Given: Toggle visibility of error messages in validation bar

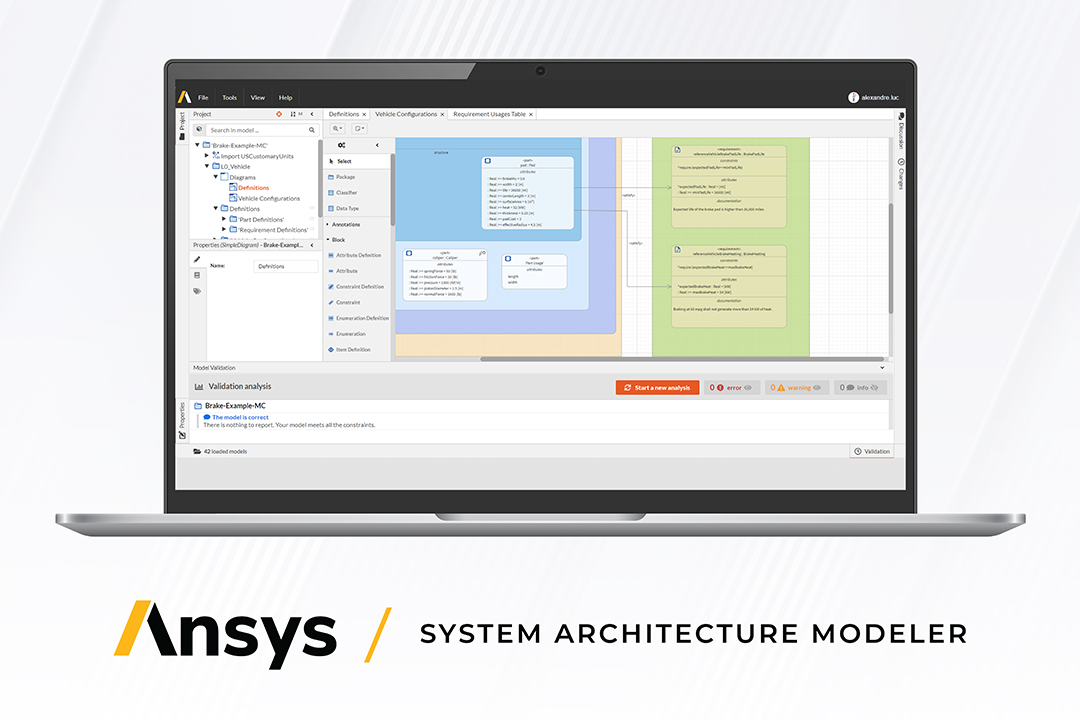Looking at the screenshot, I should [747, 387].
